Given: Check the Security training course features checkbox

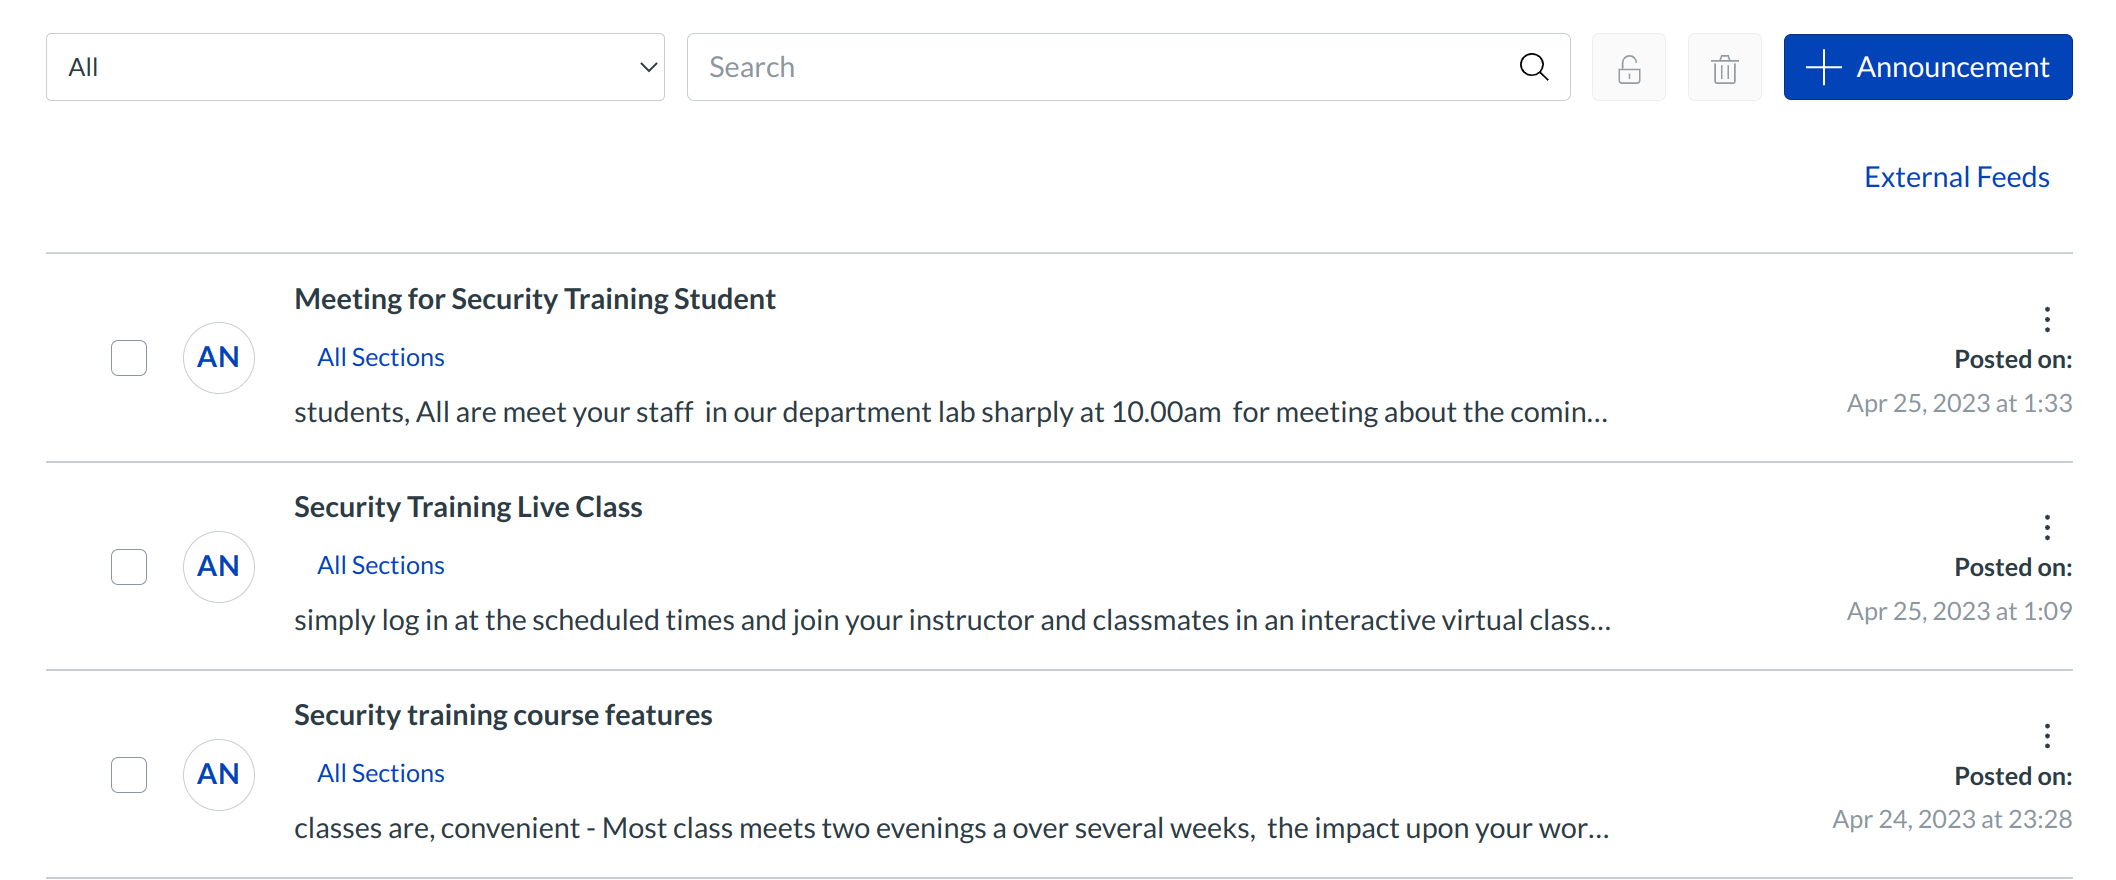Looking at the screenshot, I should (129, 775).
